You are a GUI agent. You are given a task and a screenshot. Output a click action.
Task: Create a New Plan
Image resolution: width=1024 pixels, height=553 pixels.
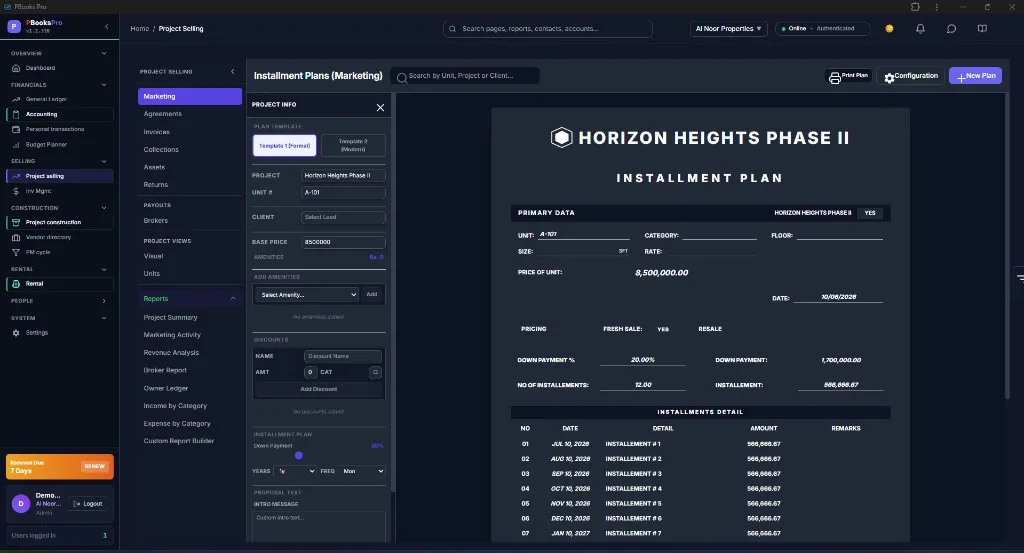tap(975, 76)
